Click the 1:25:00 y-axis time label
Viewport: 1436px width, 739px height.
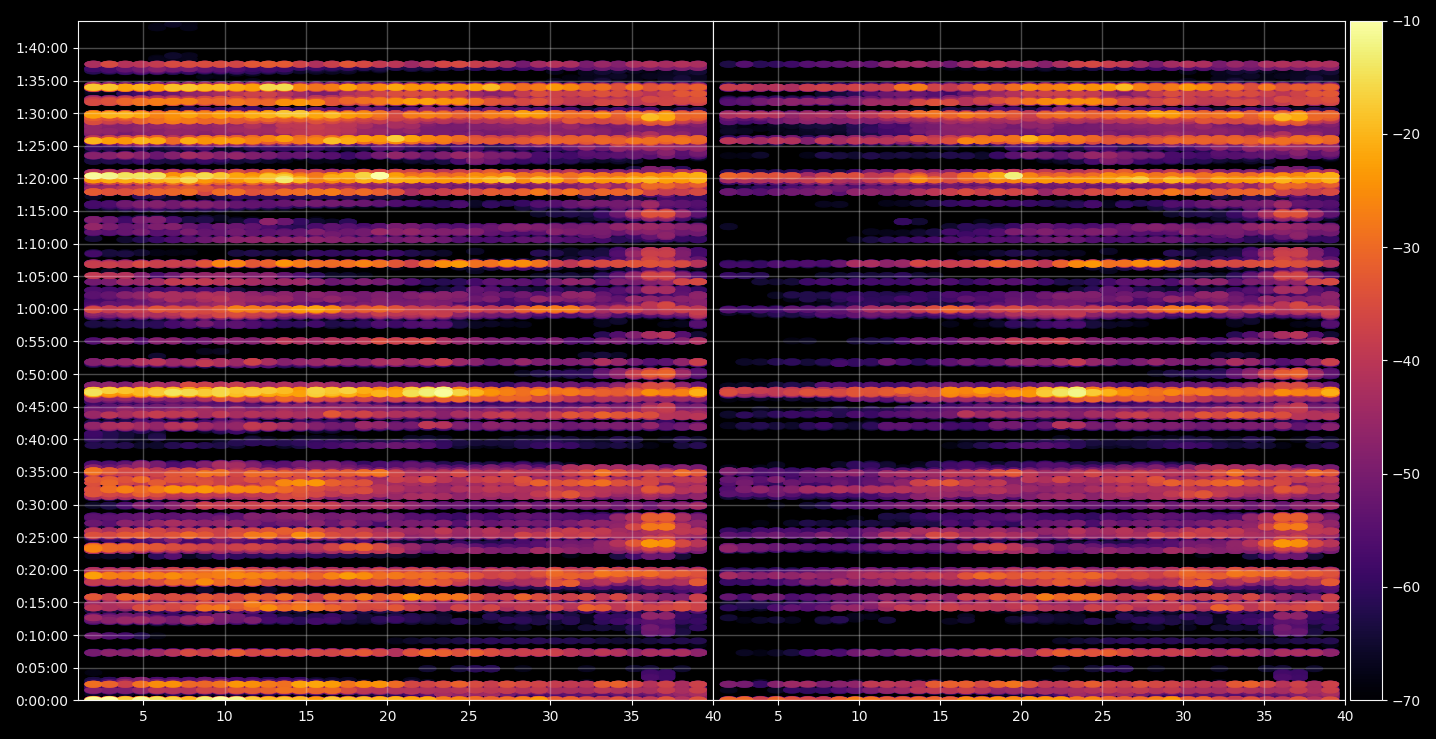click(x=42, y=146)
